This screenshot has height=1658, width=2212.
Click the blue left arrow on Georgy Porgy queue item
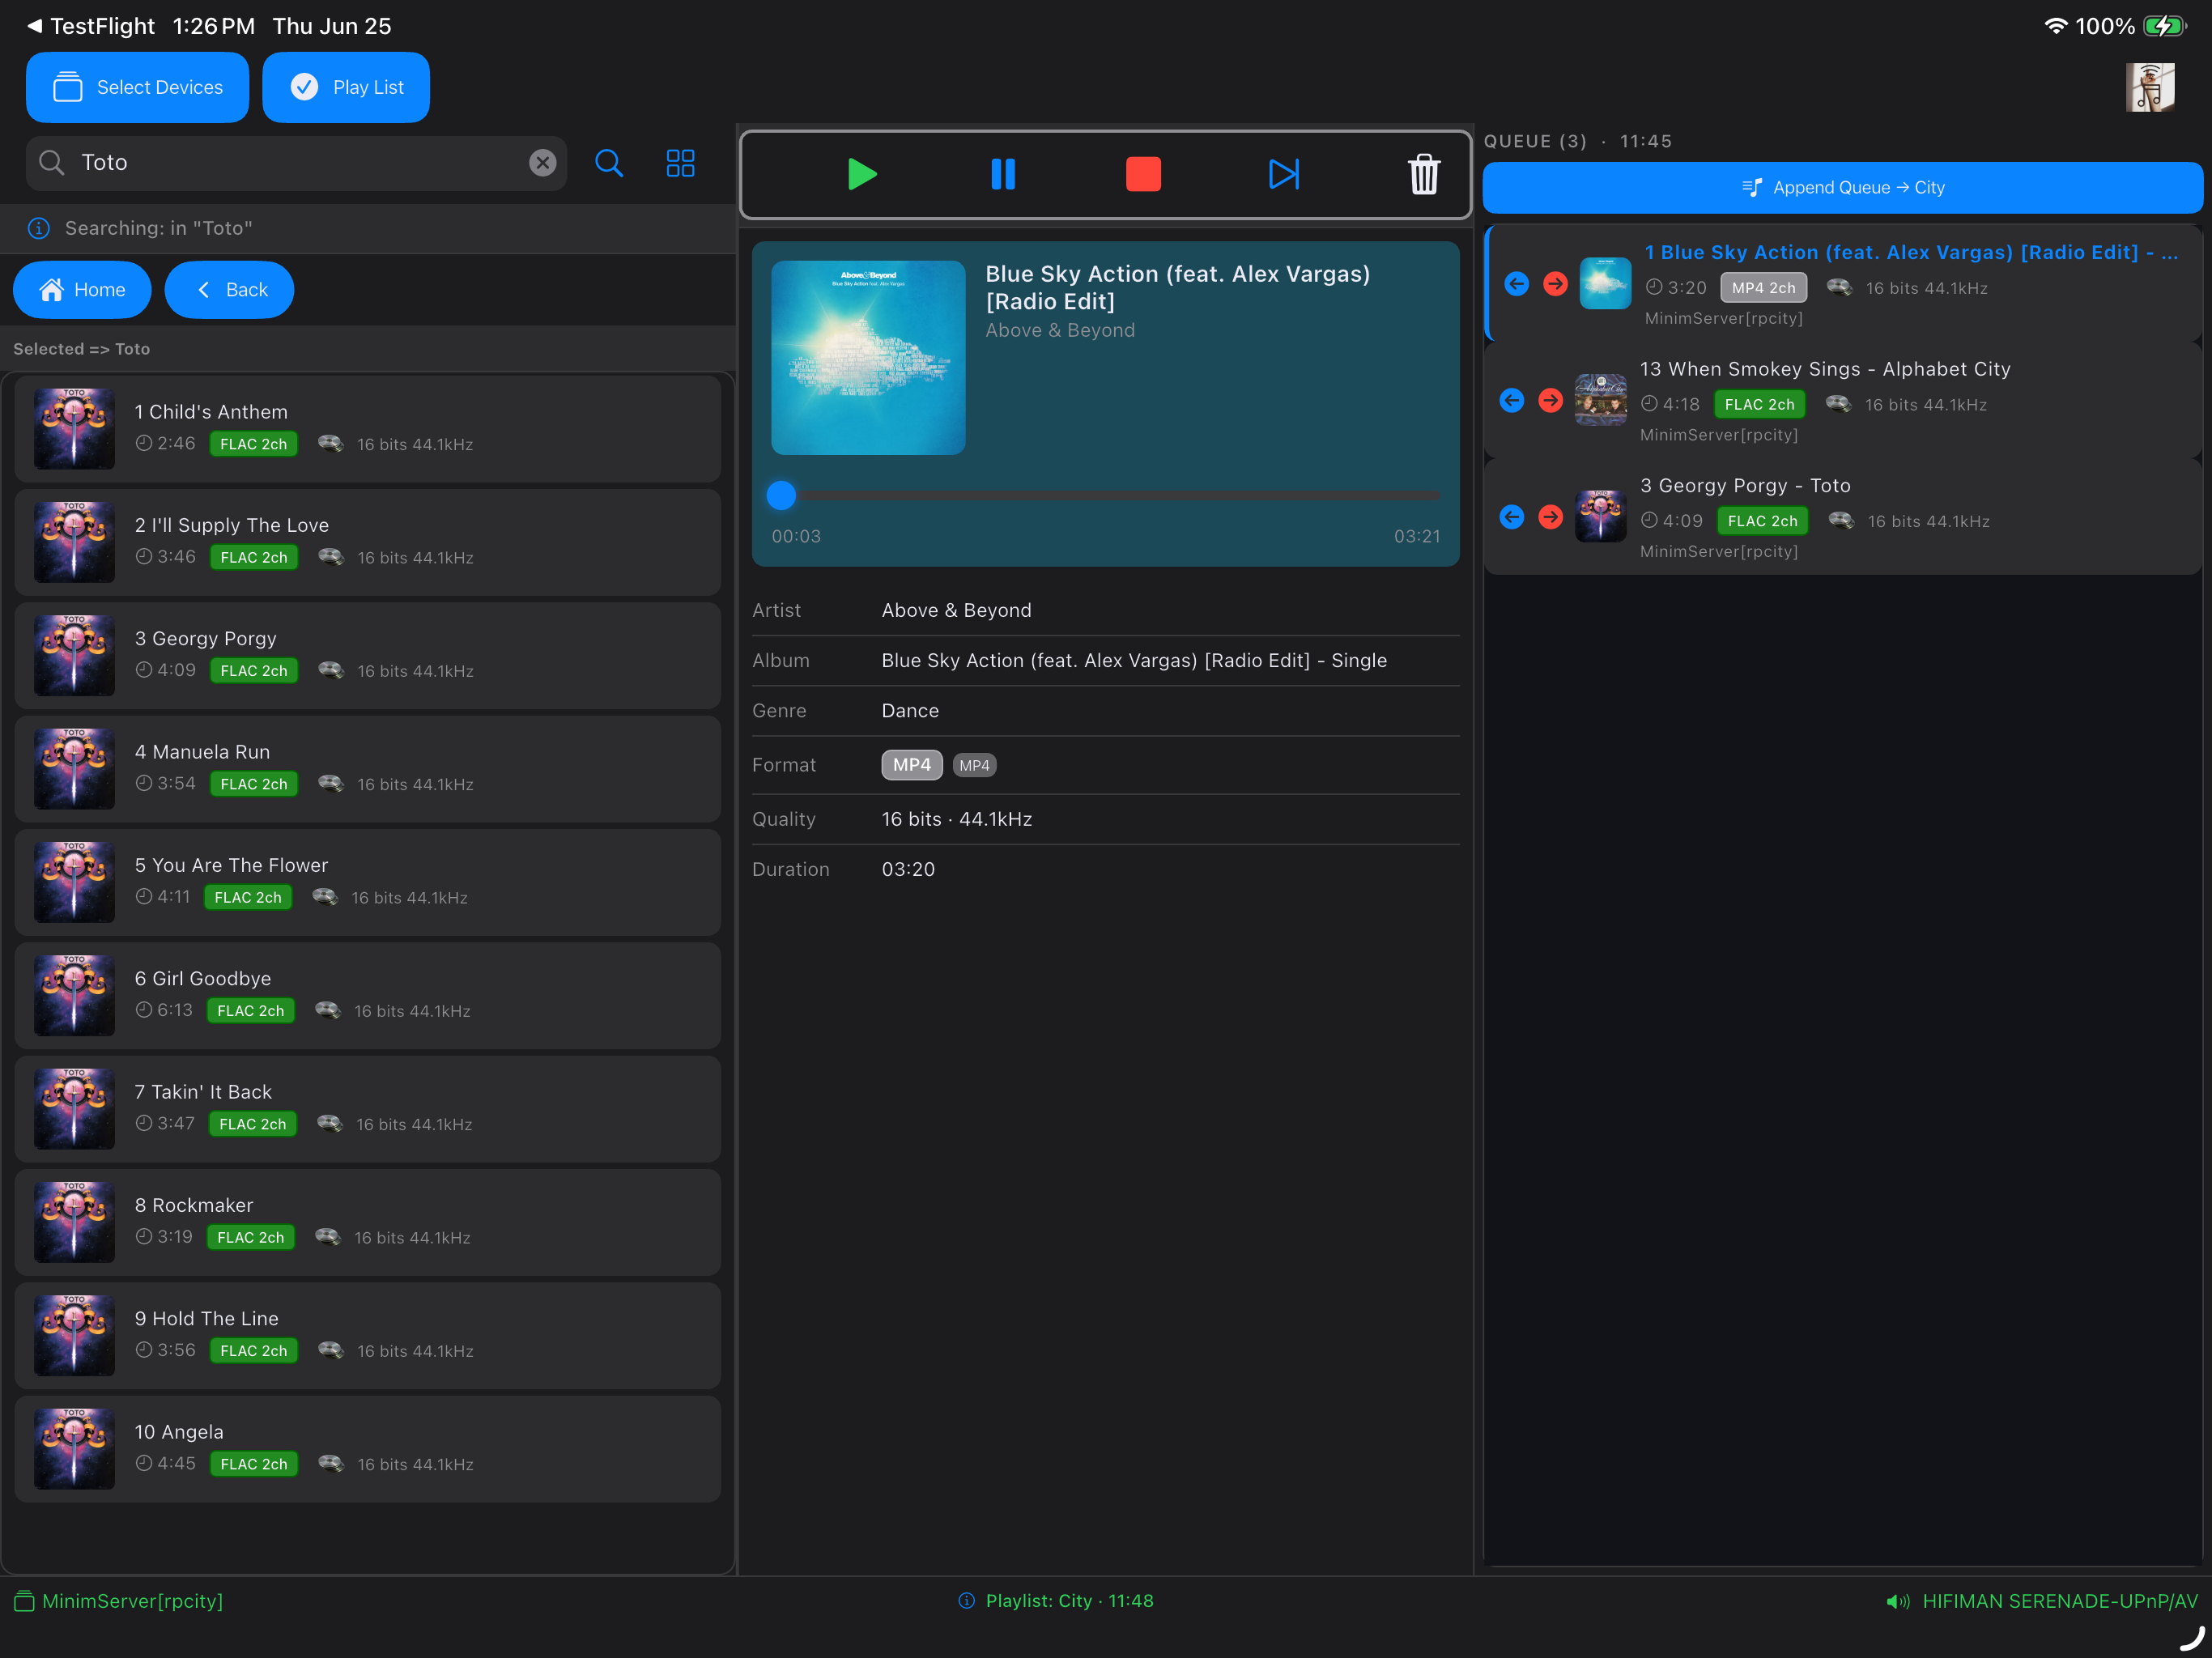click(x=1511, y=517)
